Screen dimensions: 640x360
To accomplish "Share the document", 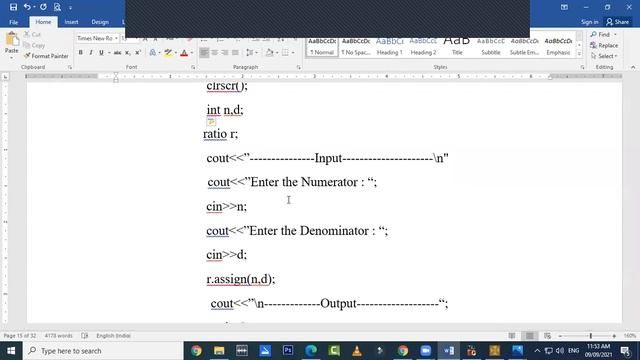I will coord(618,22).
